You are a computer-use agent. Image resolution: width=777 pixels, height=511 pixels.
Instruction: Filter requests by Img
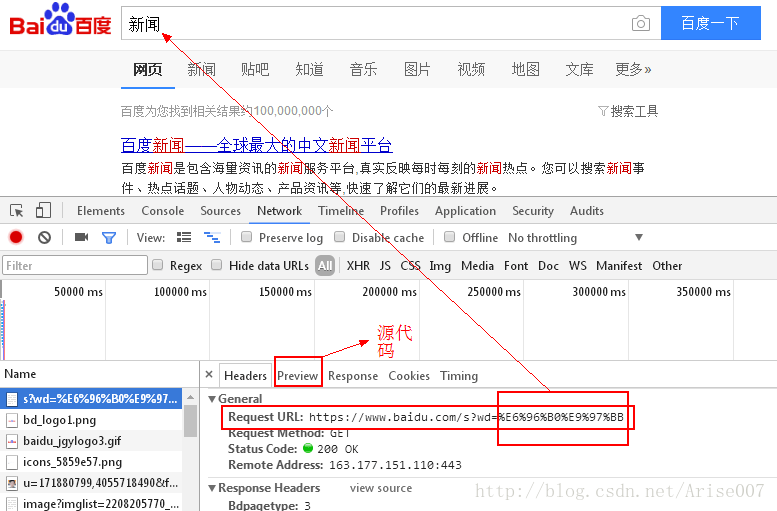440,266
